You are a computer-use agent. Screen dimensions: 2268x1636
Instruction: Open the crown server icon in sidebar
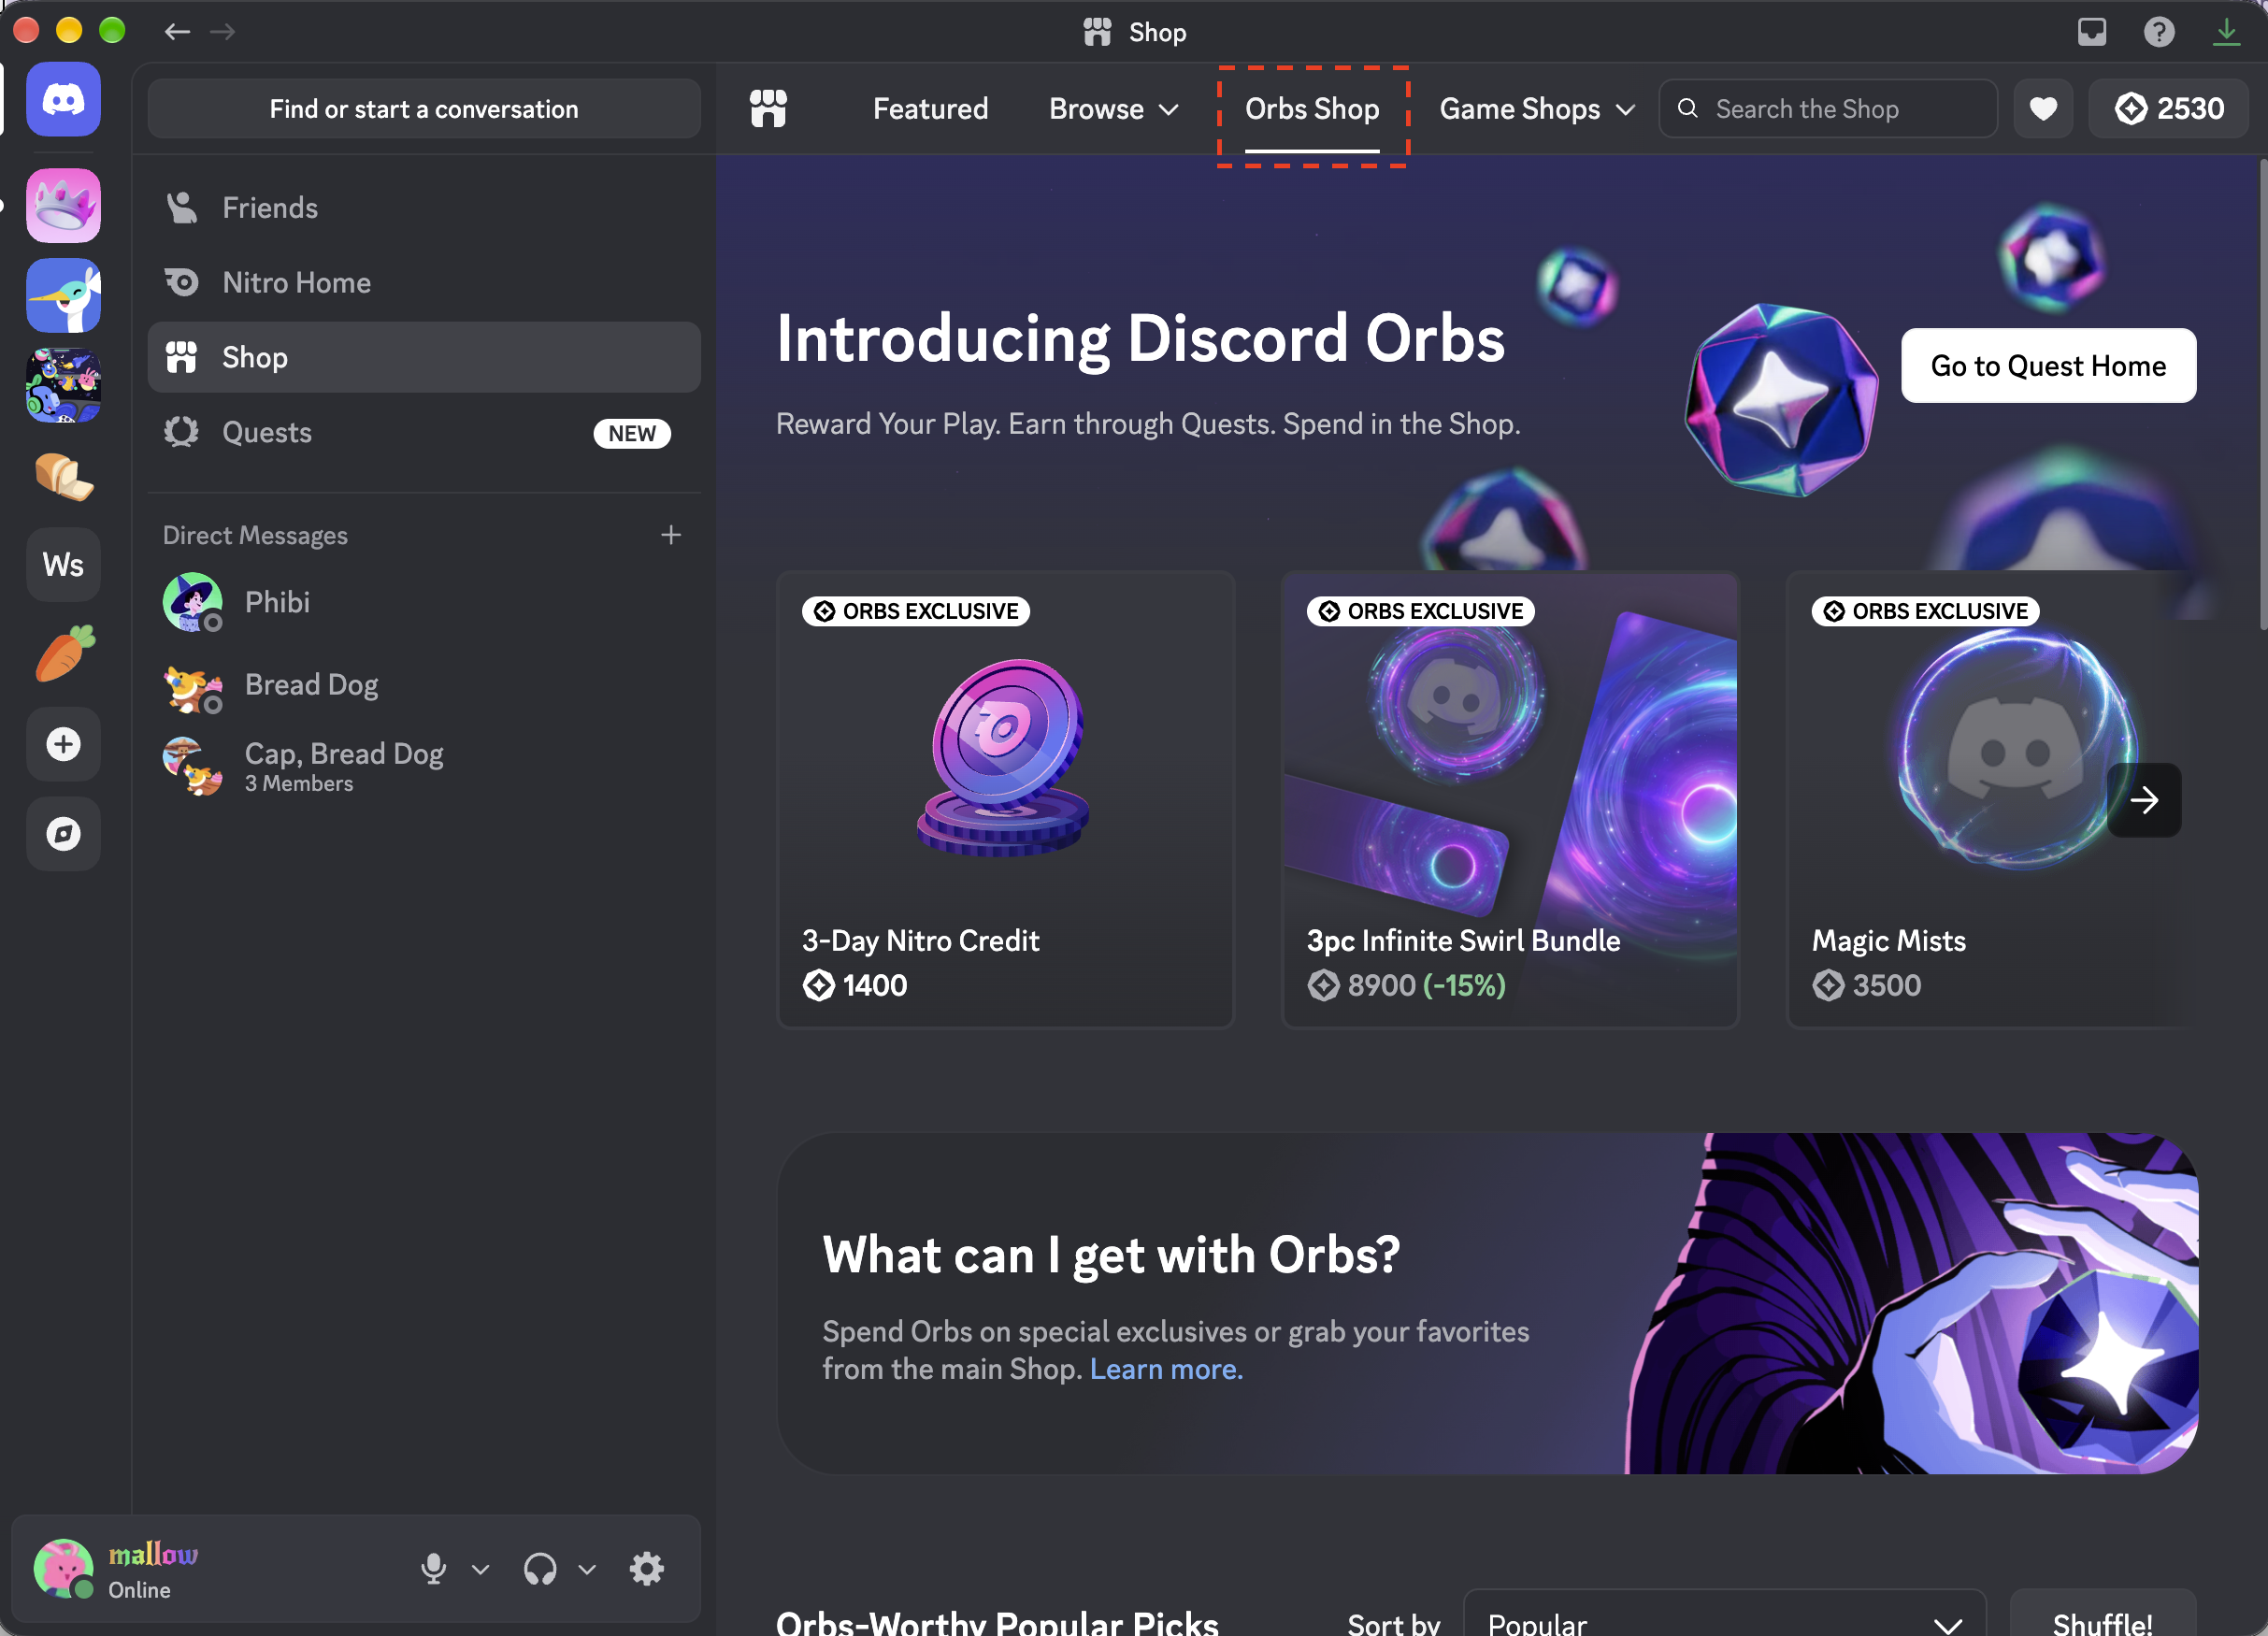tap(63, 205)
